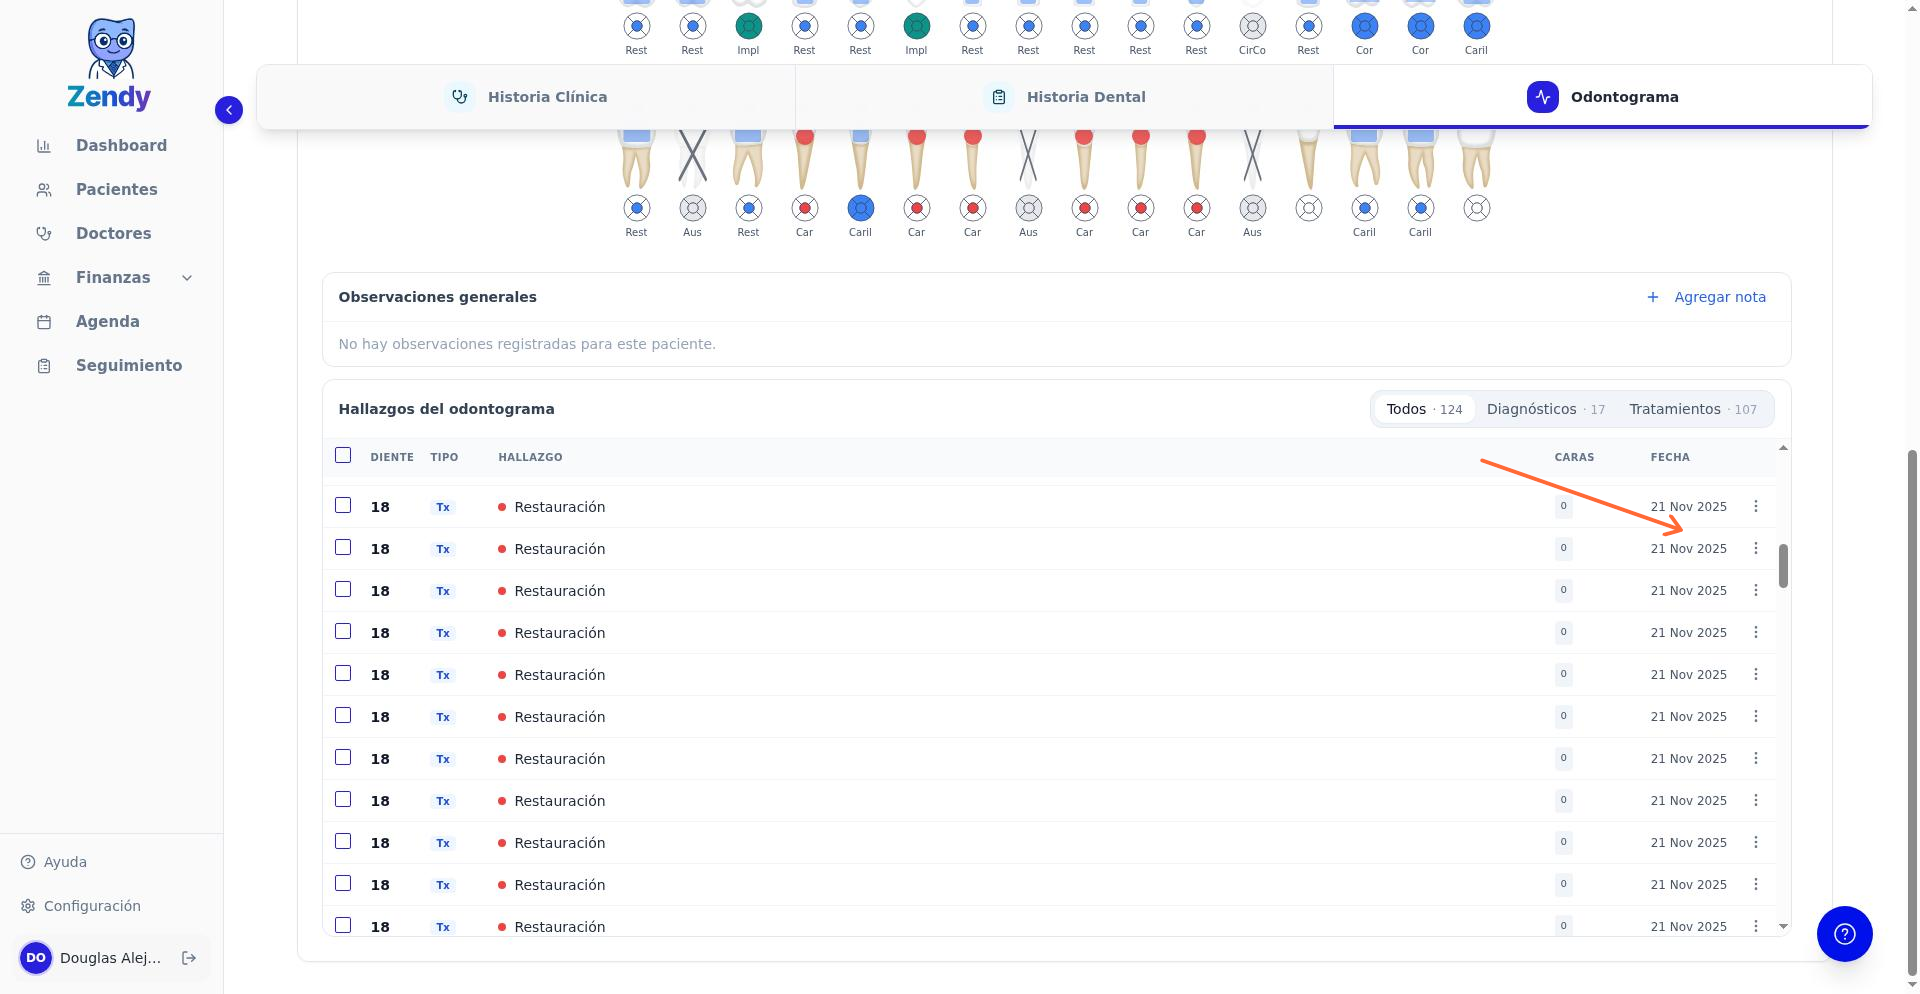Check the first tooth 18 Restauración row
The height and width of the screenshot is (994, 1920).
pyautogui.click(x=343, y=506)
